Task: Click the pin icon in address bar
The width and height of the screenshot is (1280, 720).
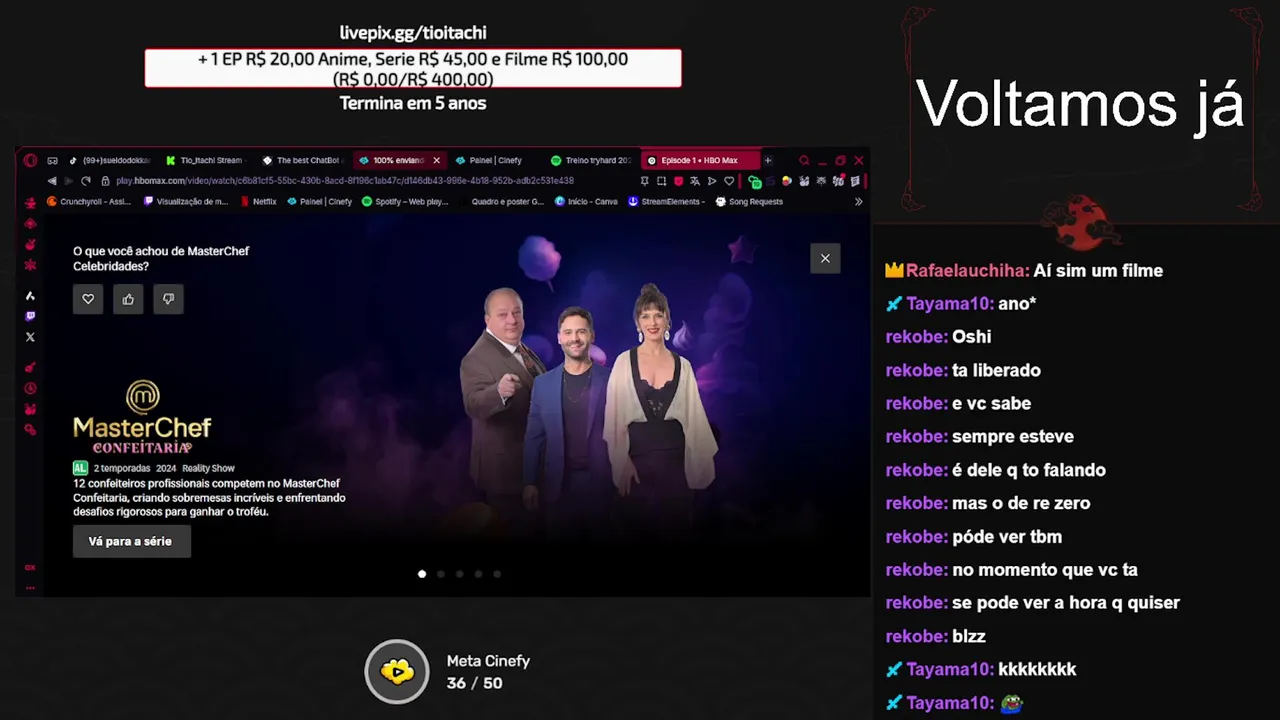Action: click(645, 181)
